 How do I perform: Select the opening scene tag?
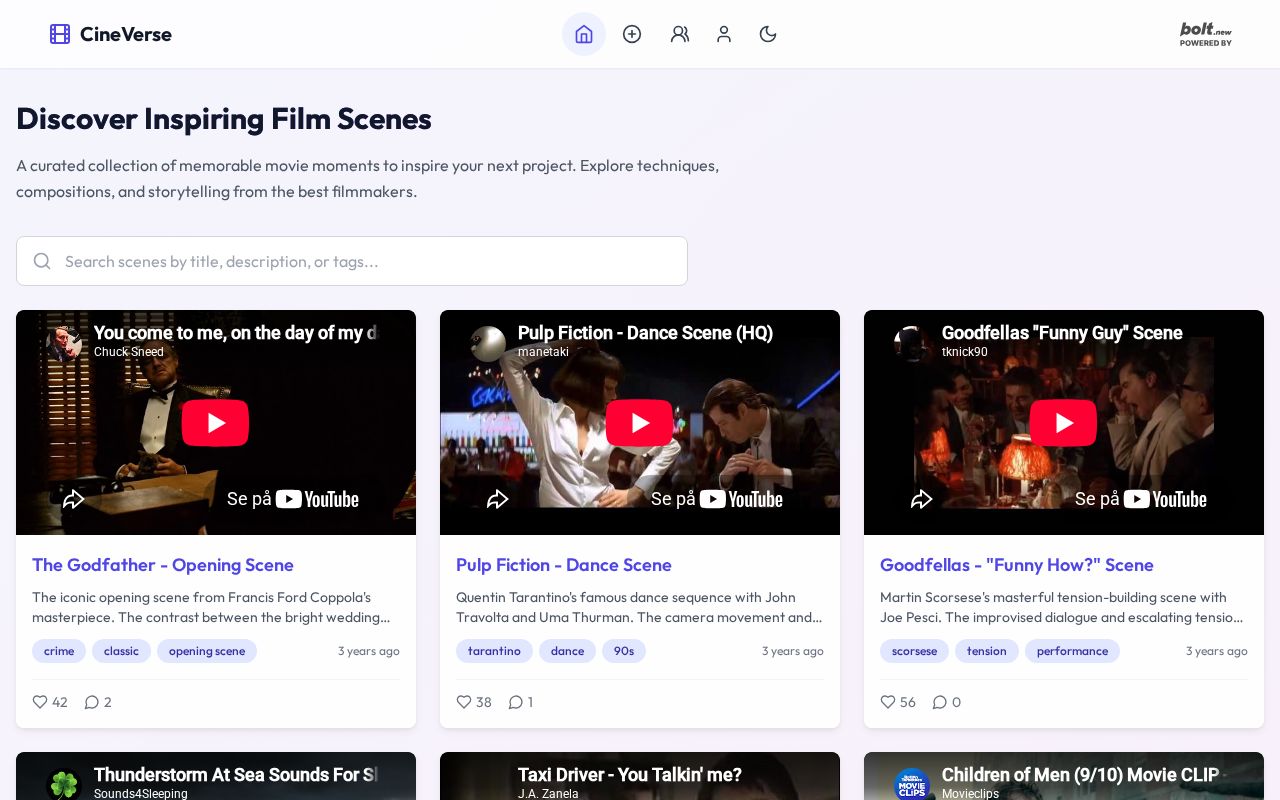coord(207,651)
